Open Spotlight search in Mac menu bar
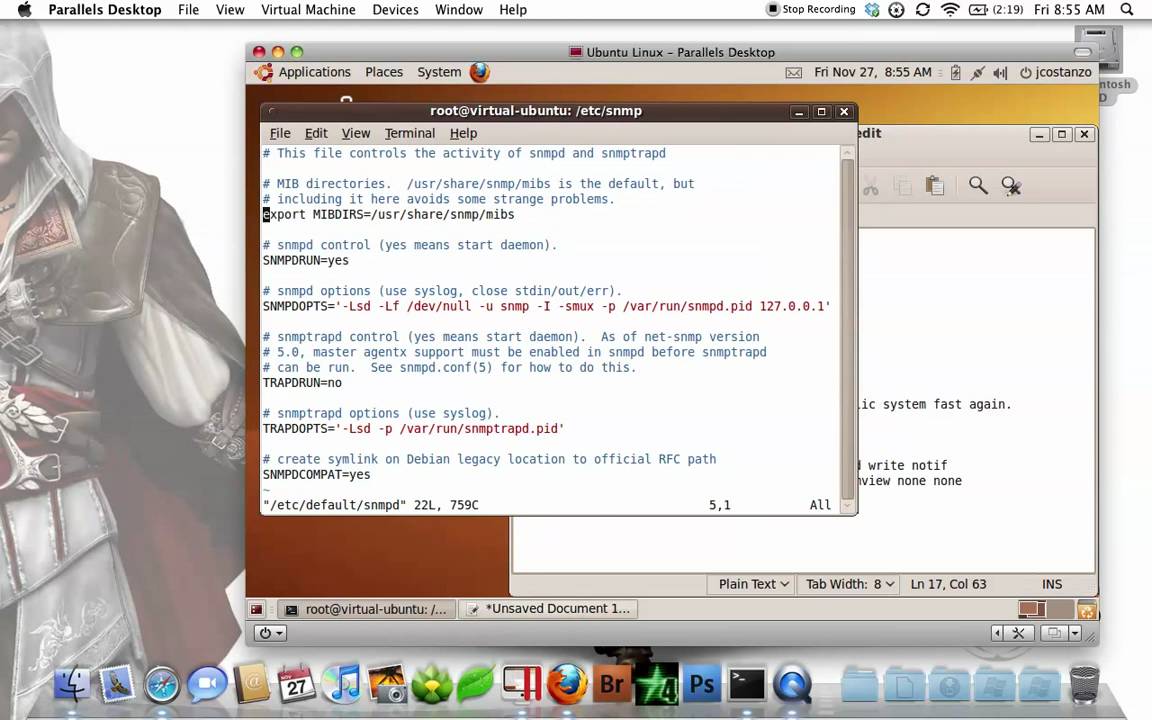The height and width of the screenshot is (720, 1152). 1126,10
